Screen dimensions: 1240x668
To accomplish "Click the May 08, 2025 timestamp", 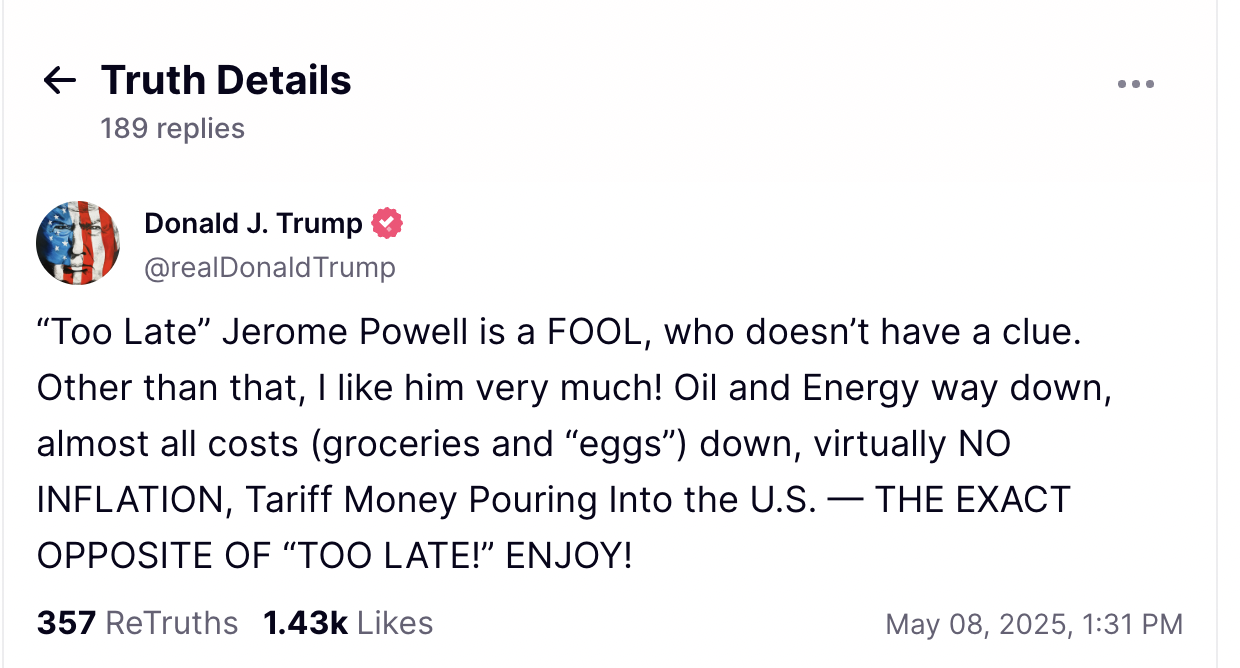I will (978, 625).
